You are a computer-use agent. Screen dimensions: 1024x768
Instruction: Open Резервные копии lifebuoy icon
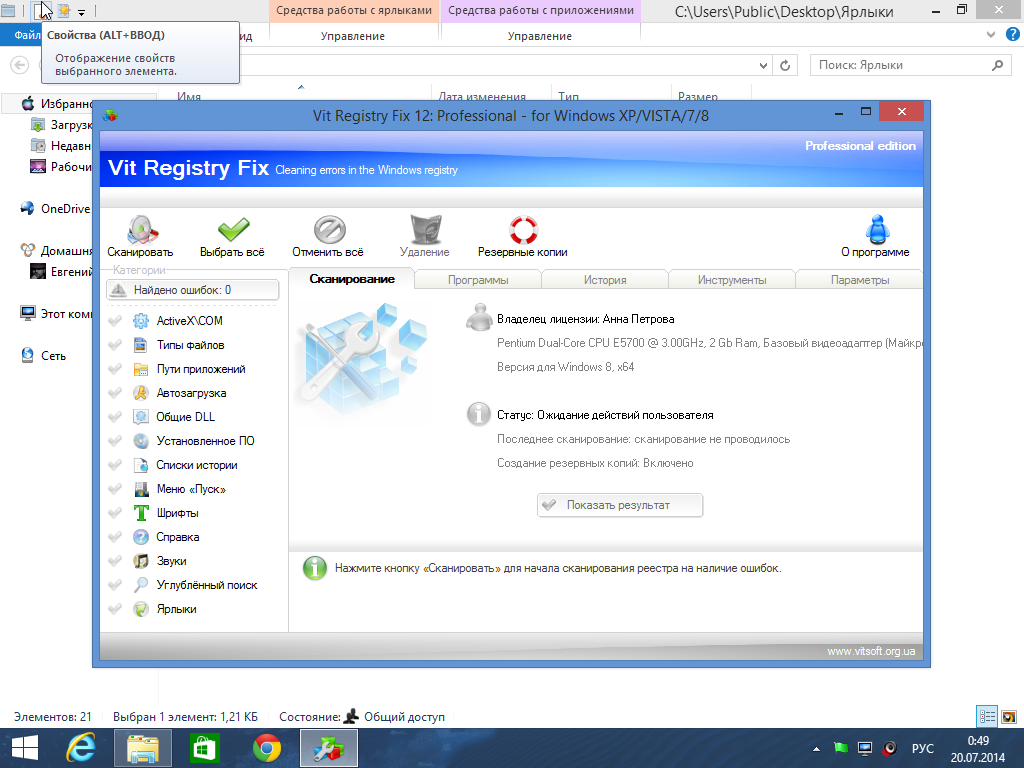point(523,230)
